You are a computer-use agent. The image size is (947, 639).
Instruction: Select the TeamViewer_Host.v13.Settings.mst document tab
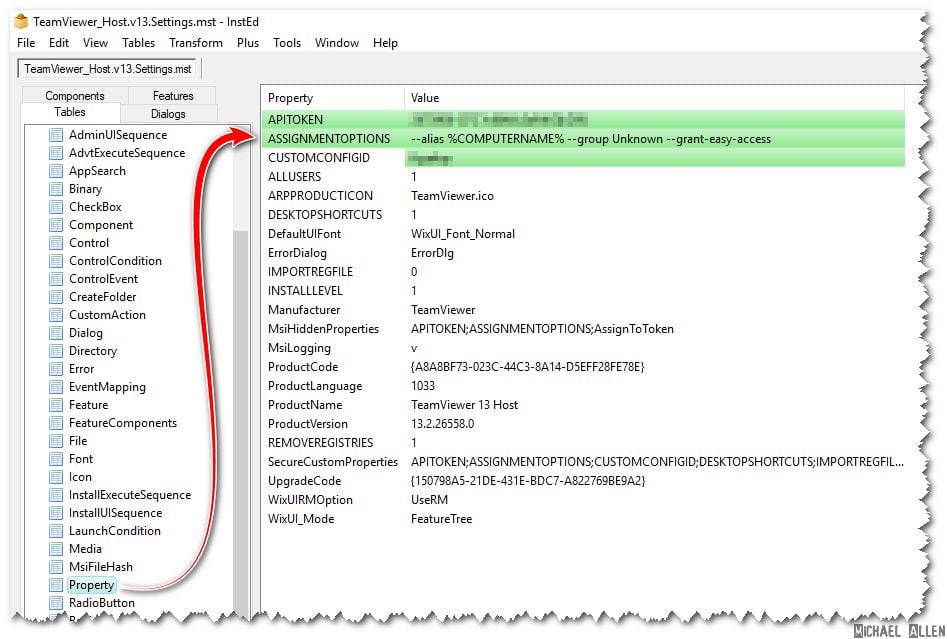click(108, 69)
